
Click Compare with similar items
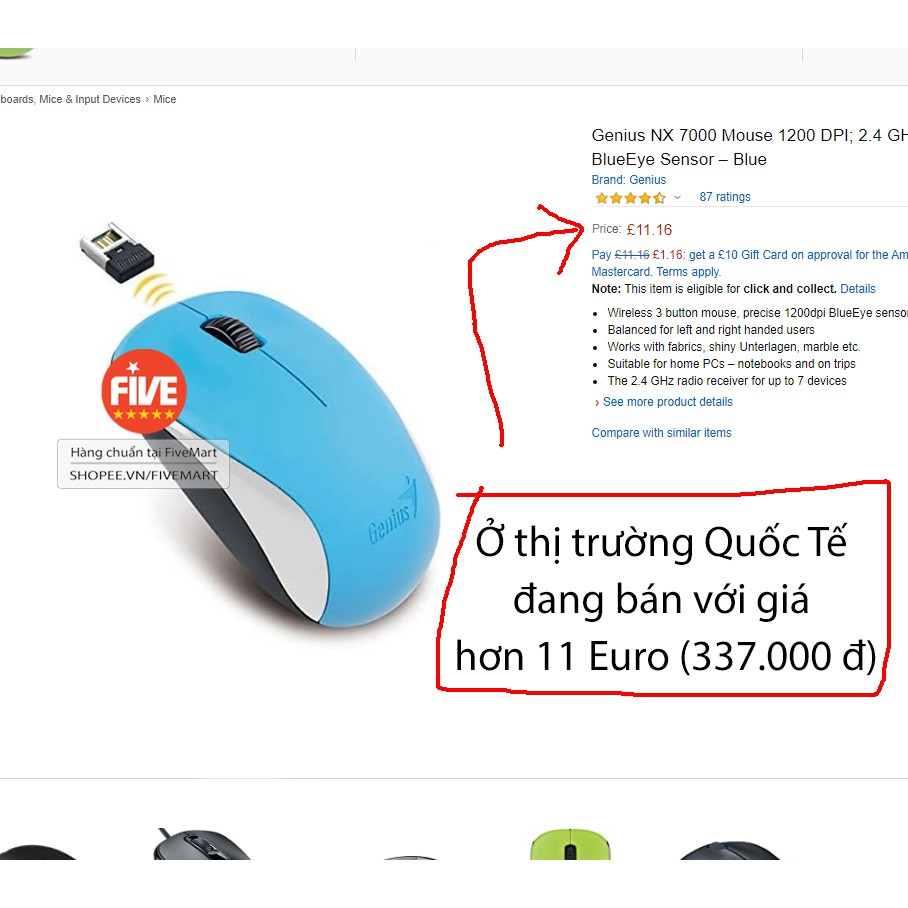661,433
